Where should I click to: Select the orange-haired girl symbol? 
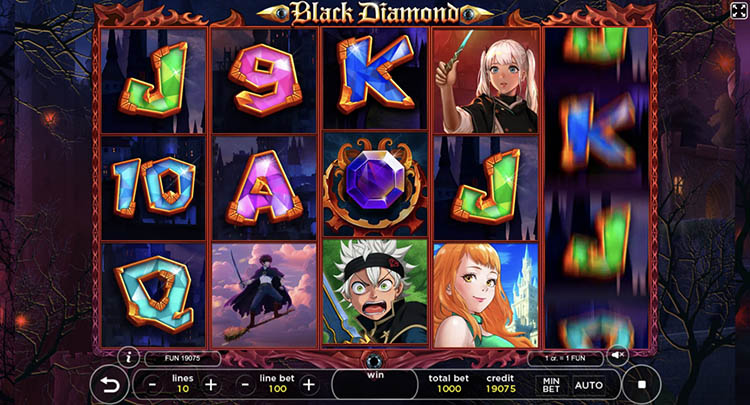tap(485, 295)
